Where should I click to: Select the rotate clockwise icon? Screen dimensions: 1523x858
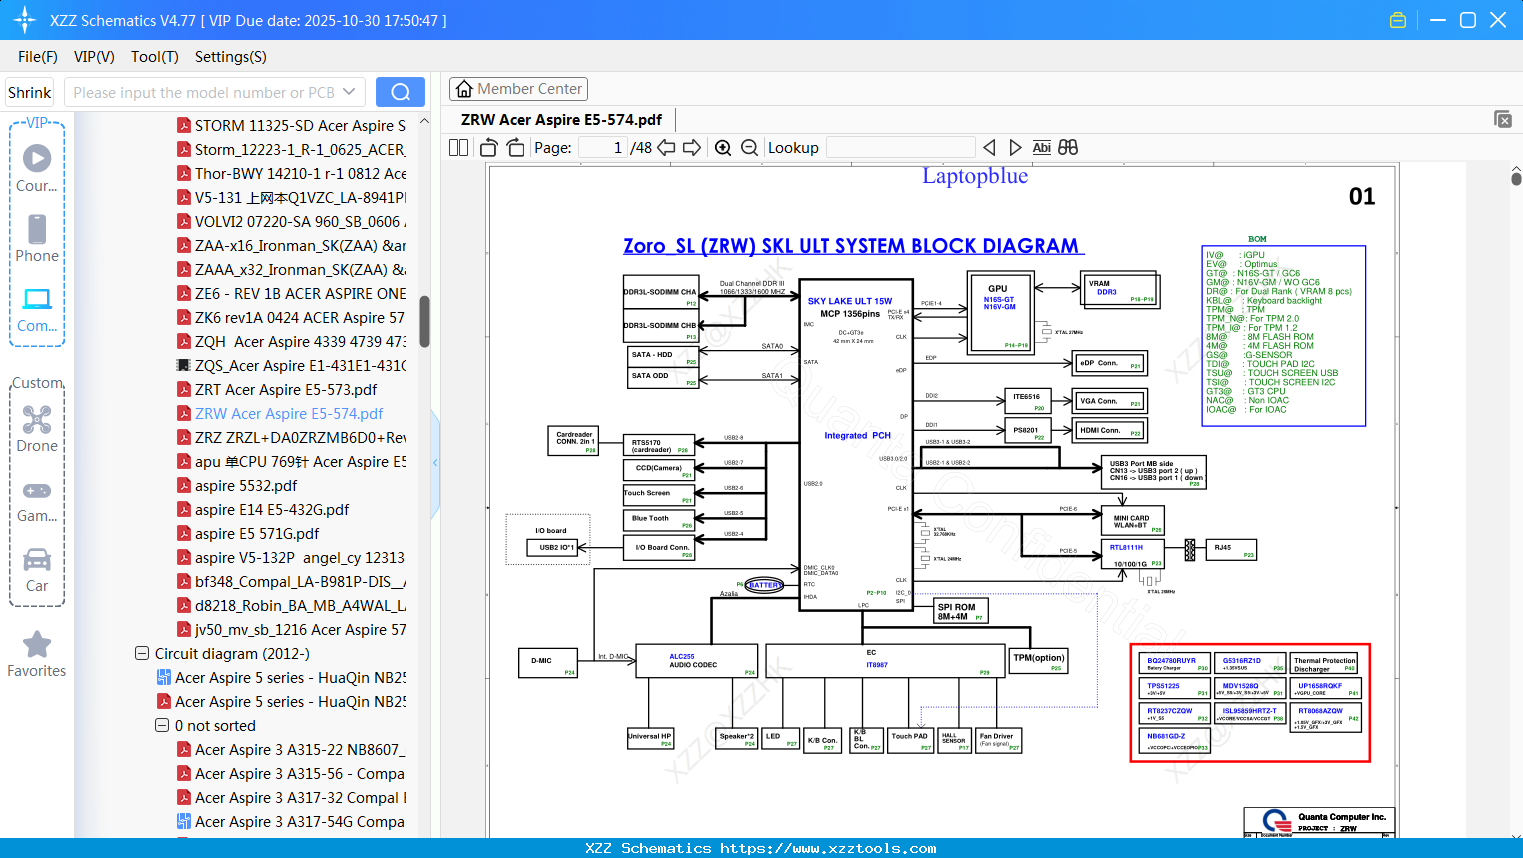pyautogui.click(x=514, y=147)
